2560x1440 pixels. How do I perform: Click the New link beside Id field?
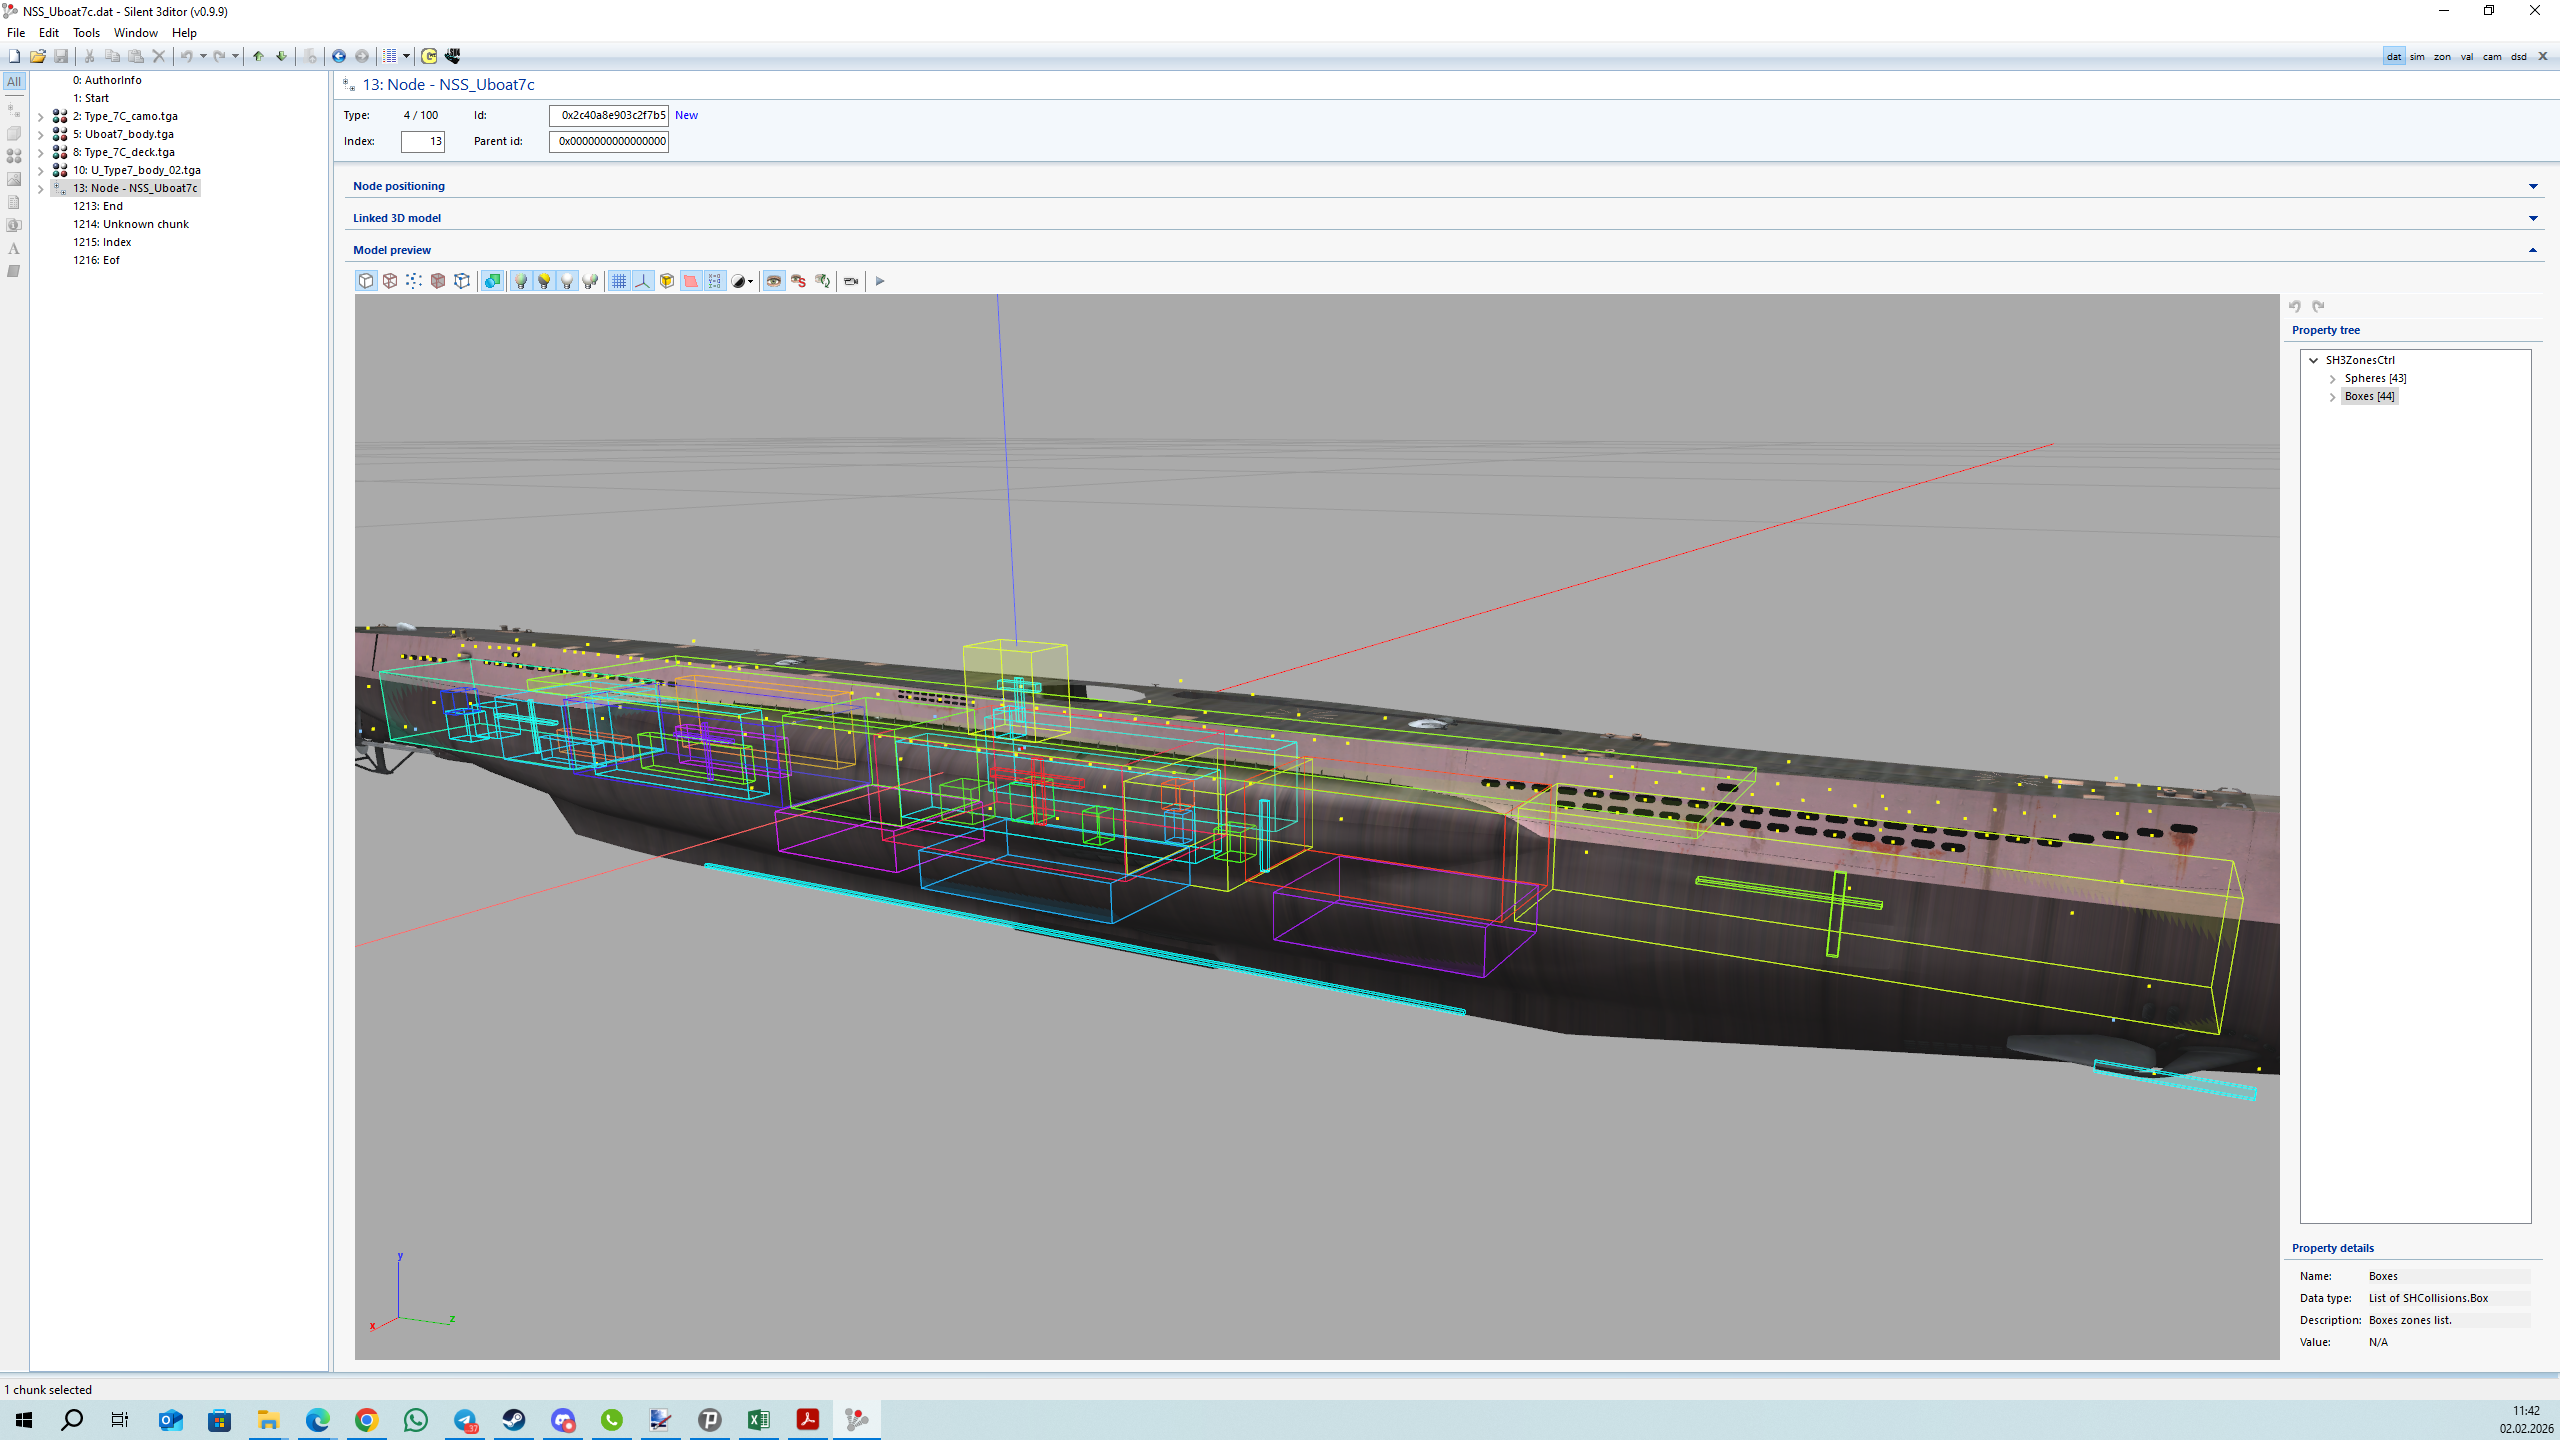tap(686, 115)
